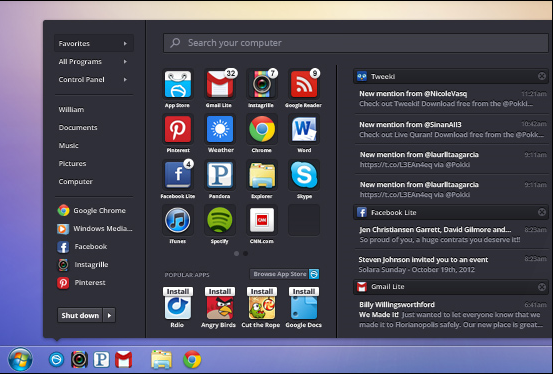Dismiss Facebook Lite notification group
Screen dimensions: 553x374
pyautogui.click(x=542, y=212)
